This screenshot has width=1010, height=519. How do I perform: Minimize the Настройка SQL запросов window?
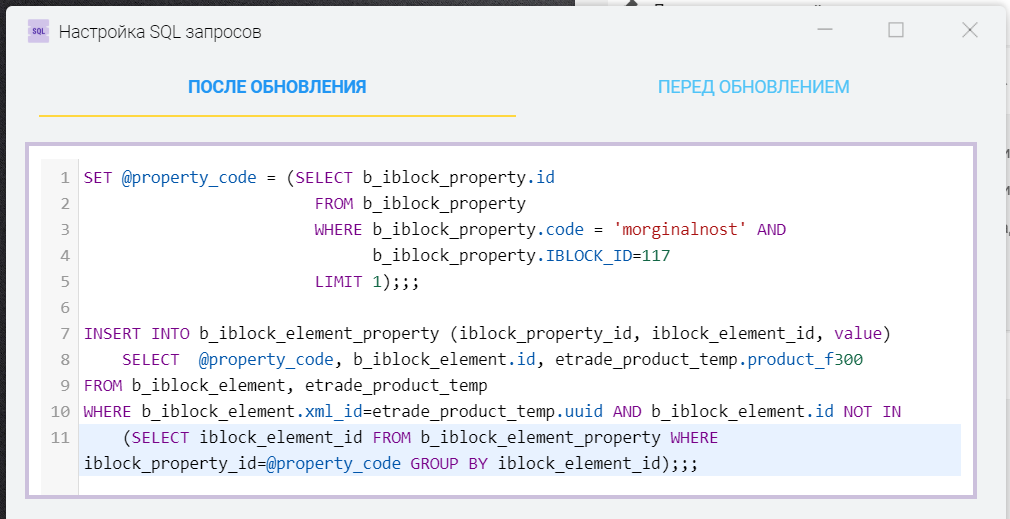pyautogui.click(x=822, y=30)
